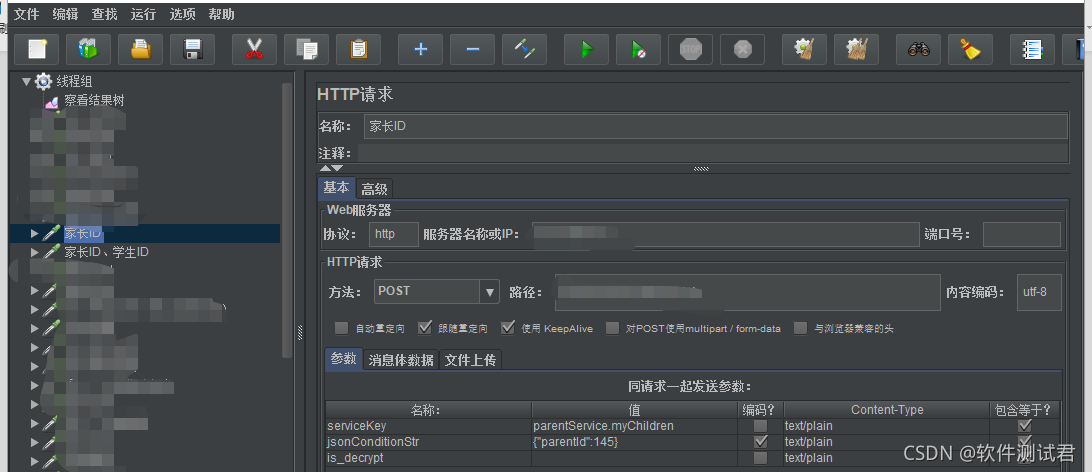1092x472 pixels.
Task: Click the is_decrypt parameter name cell
Action: 428,457
